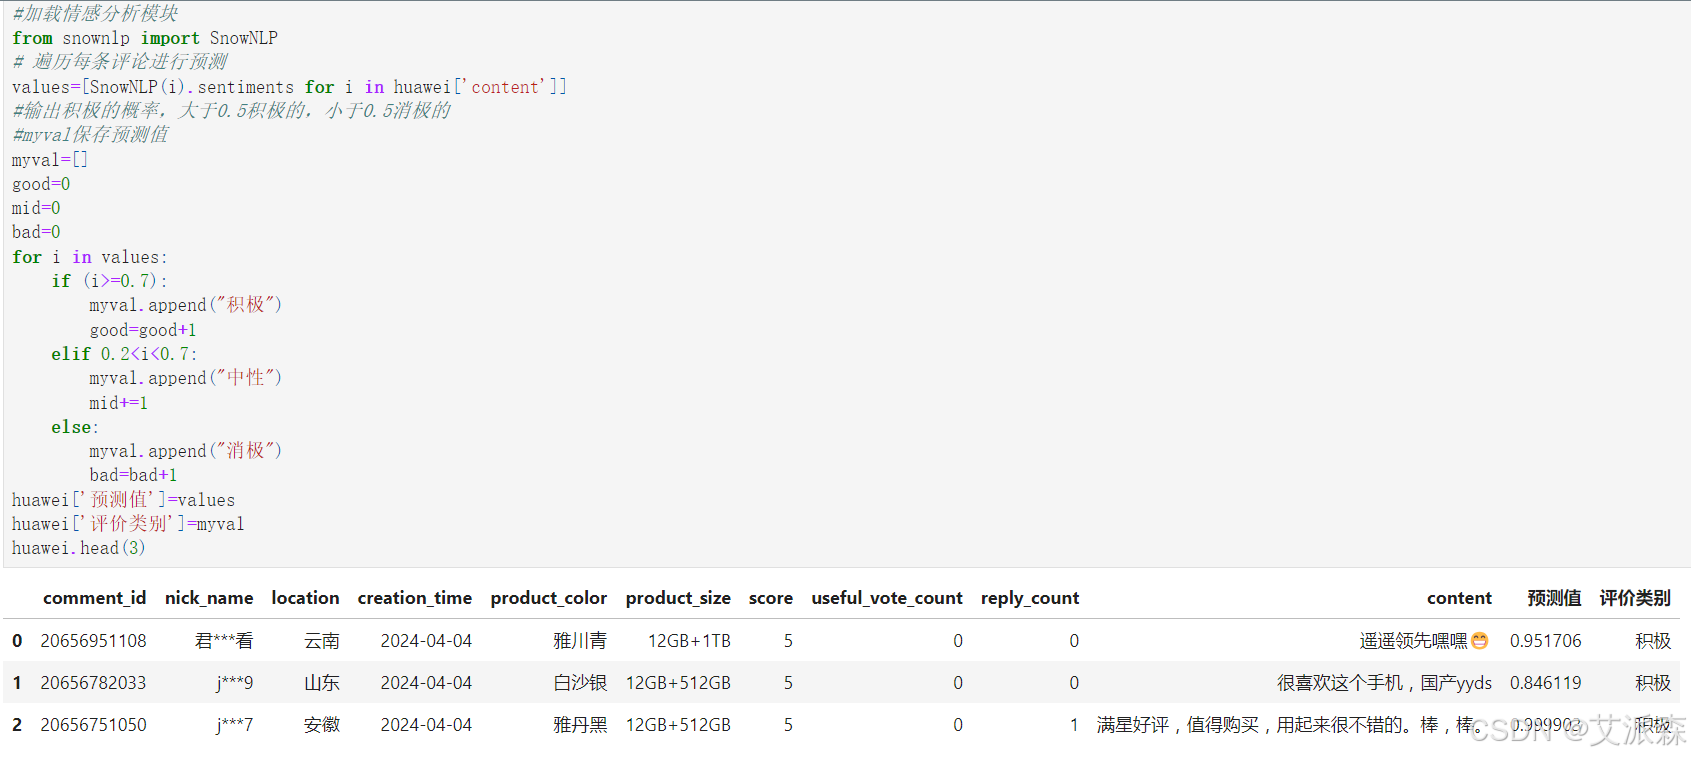The image size is (1691, 760).
Task: Click the code line myval=[]
Action: click(x=50, y=160)
